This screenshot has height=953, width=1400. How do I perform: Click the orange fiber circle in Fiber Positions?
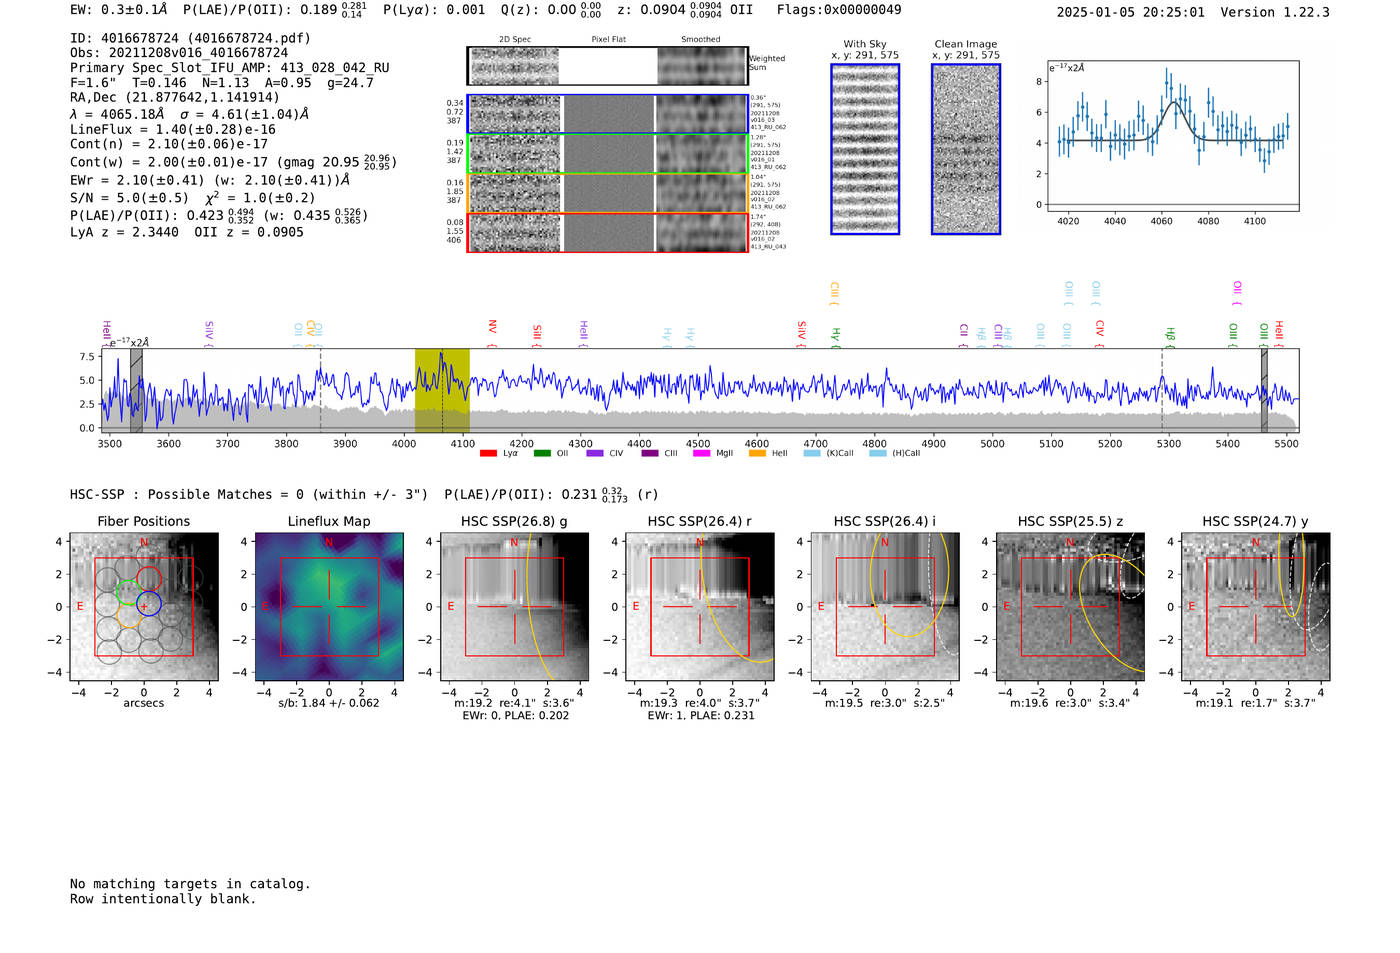coord(129,616)
